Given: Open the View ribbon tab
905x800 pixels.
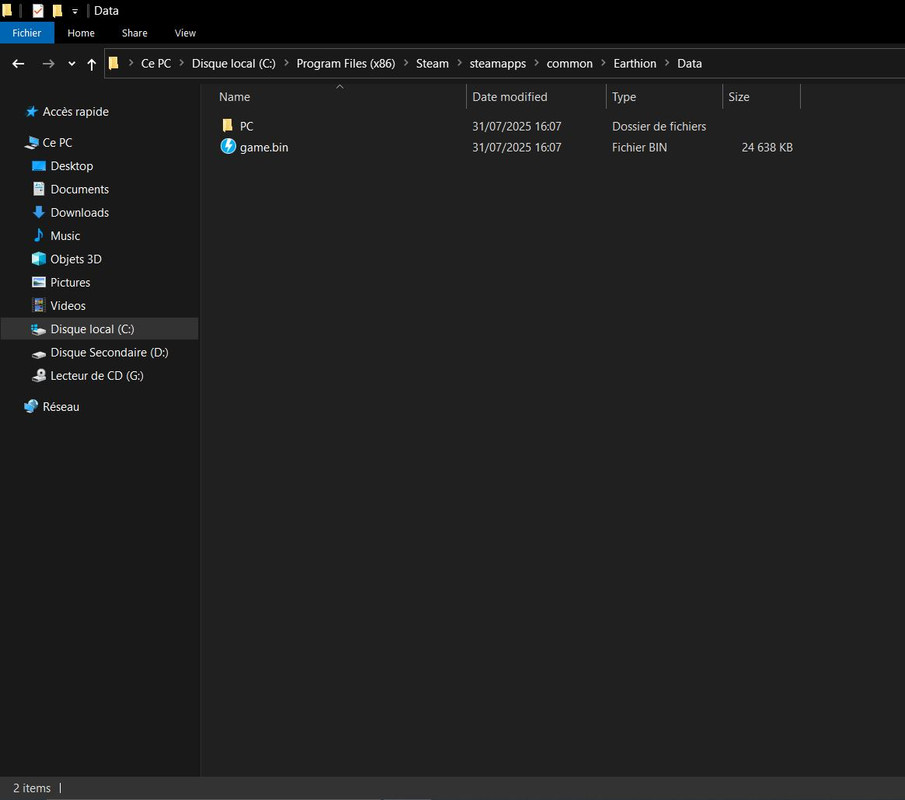Looking at the screenshot, I should [x=185, y=33].
